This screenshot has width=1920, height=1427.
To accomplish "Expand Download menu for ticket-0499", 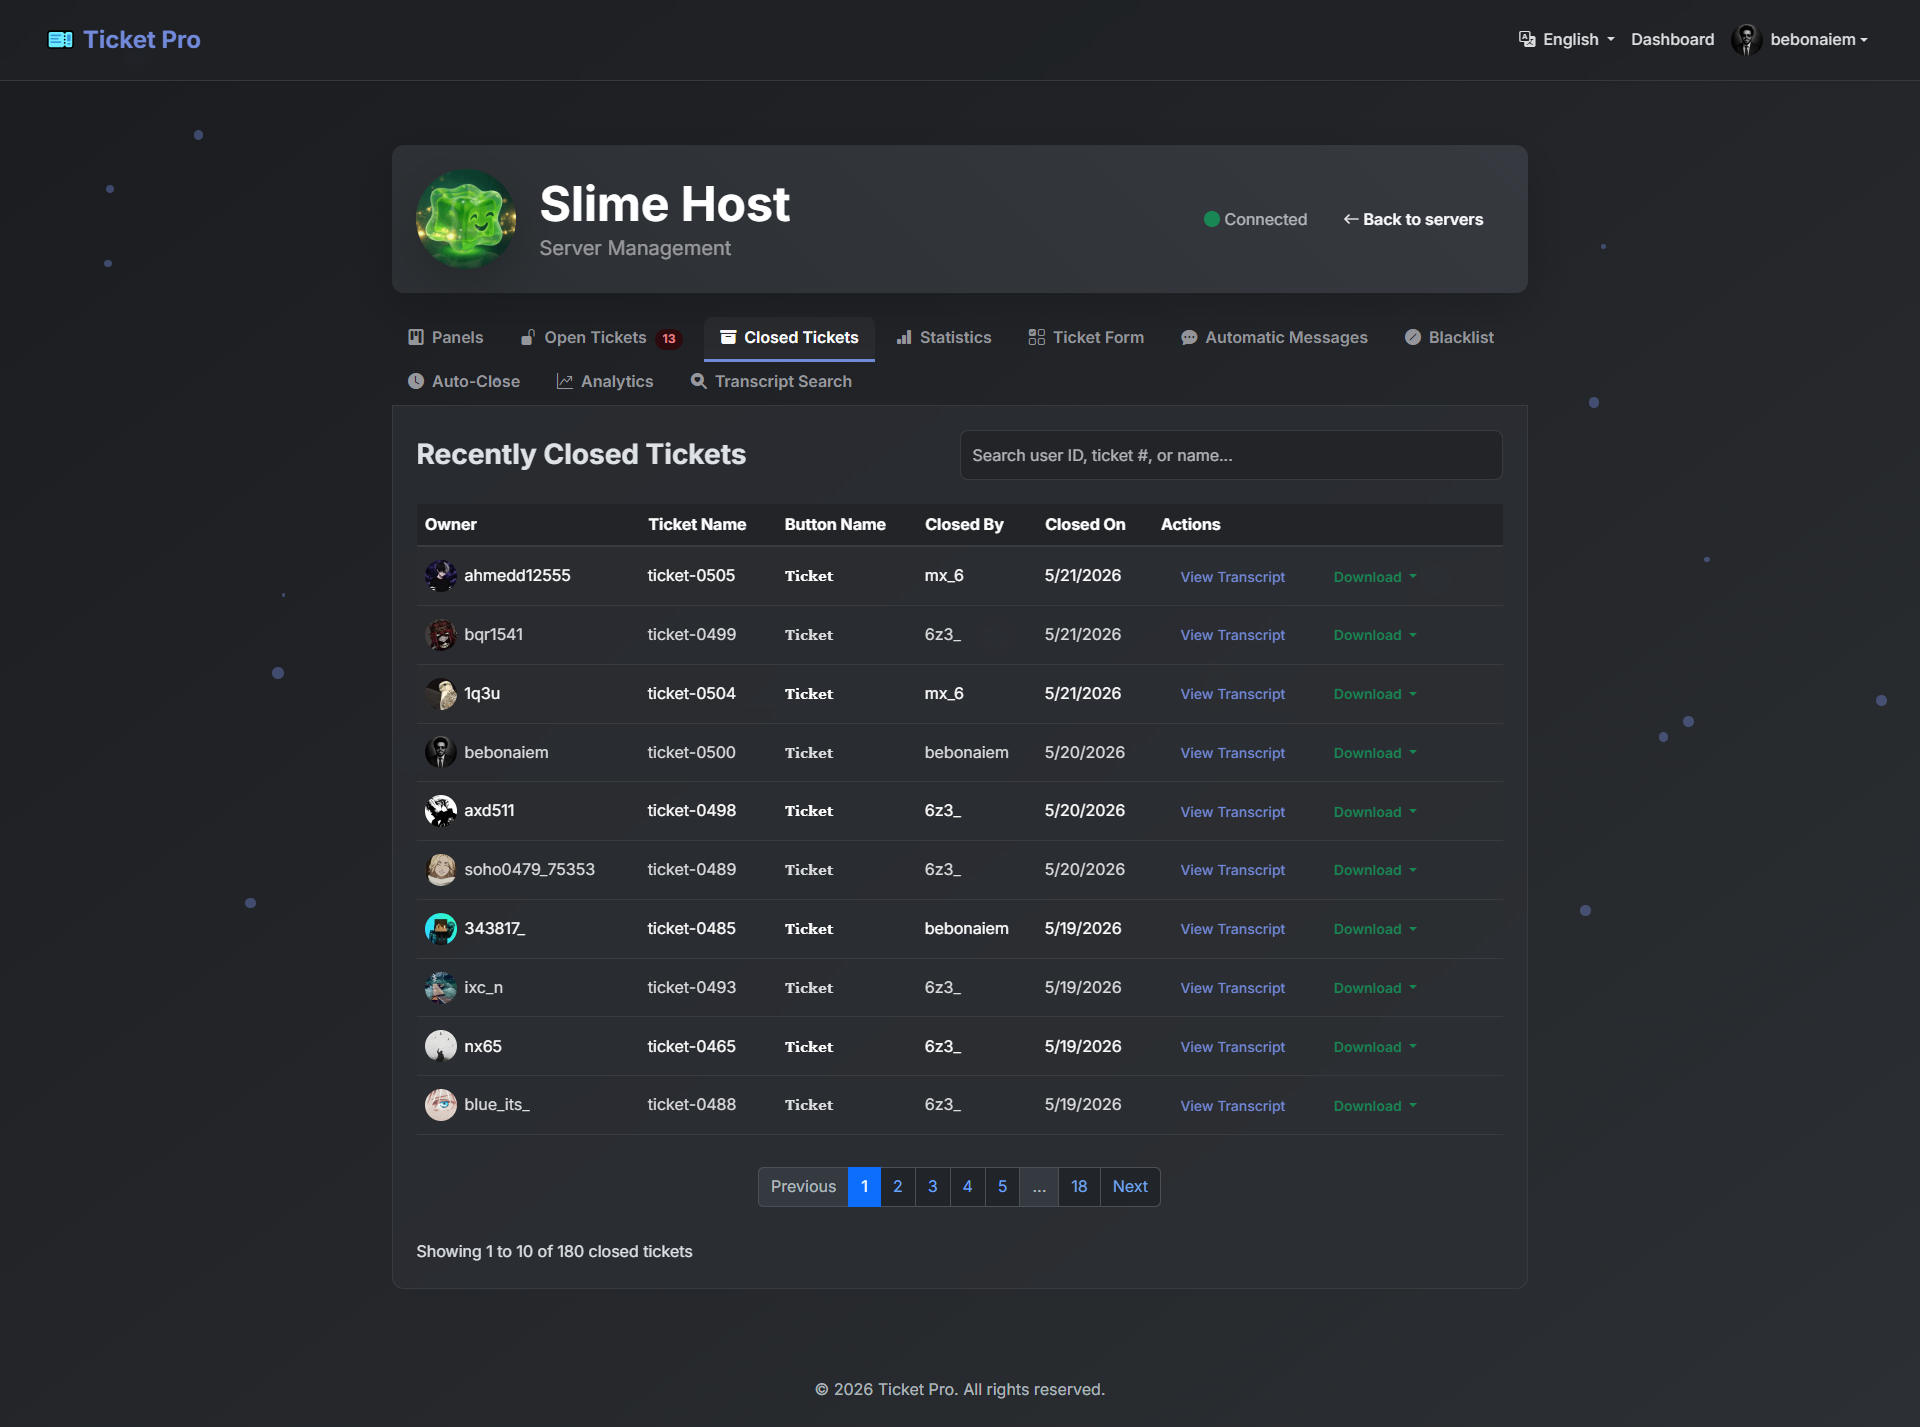I will tap(1375, 635).
